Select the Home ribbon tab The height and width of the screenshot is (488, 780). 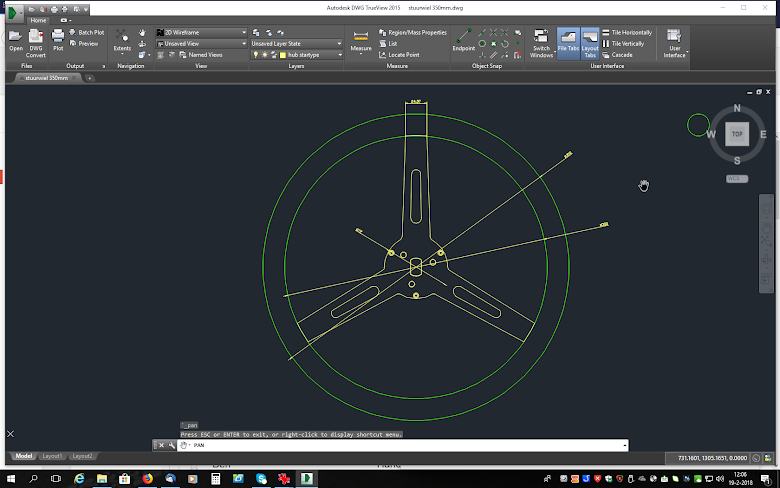click(x=37, y=20)
